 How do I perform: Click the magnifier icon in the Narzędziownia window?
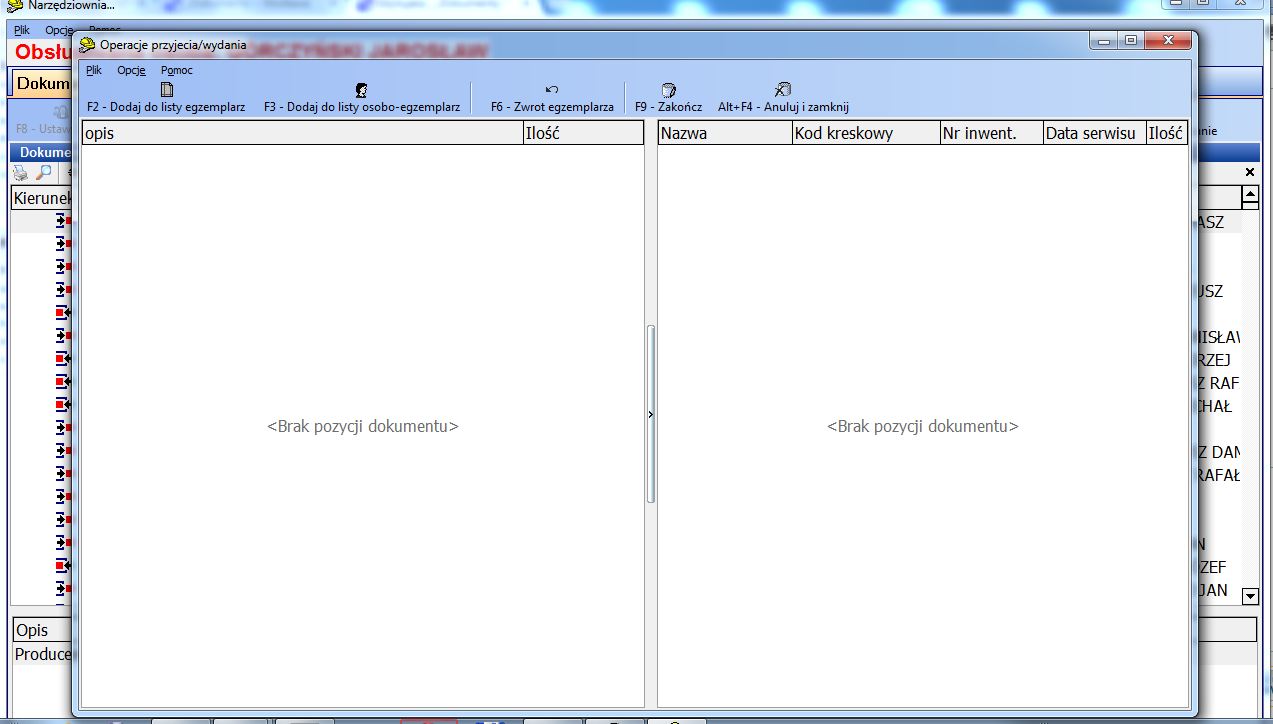[43, 173]
